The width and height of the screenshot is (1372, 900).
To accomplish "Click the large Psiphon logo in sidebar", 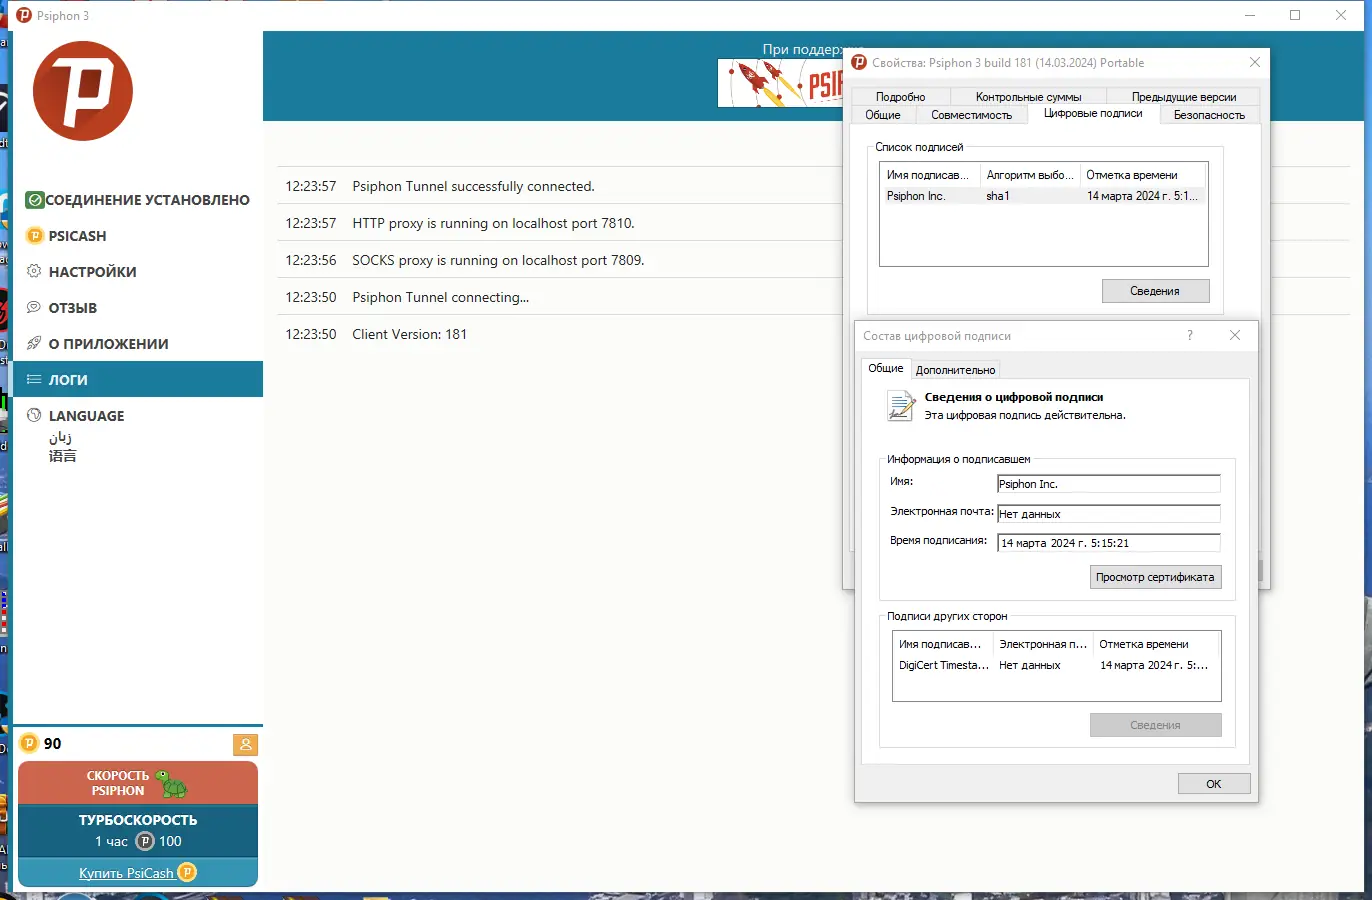I will click(83, 91).
